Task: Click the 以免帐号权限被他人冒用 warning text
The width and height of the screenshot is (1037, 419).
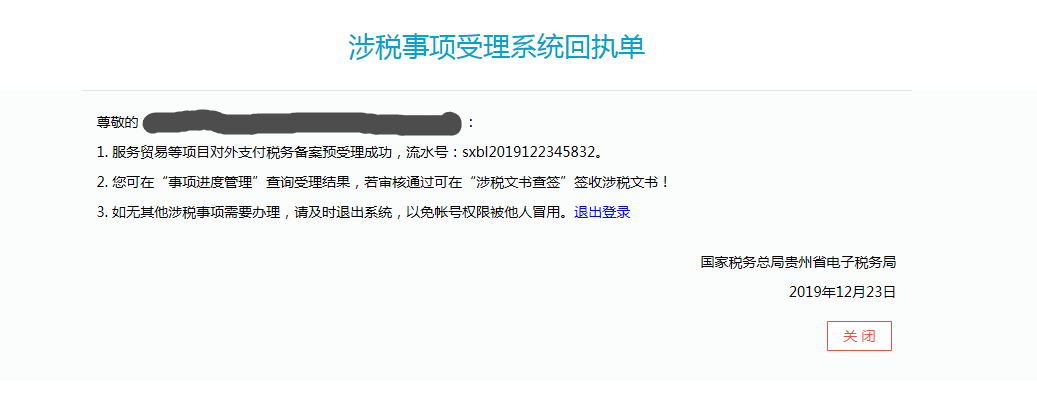Action: click(483, 212)
